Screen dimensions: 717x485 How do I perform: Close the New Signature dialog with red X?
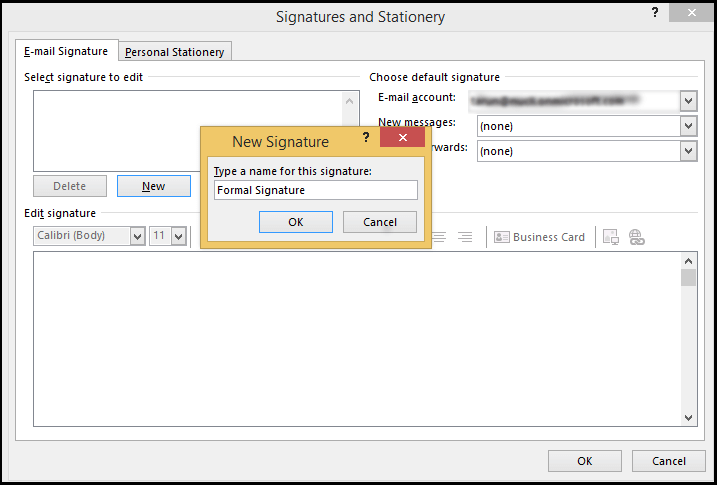tap(402, 138)
